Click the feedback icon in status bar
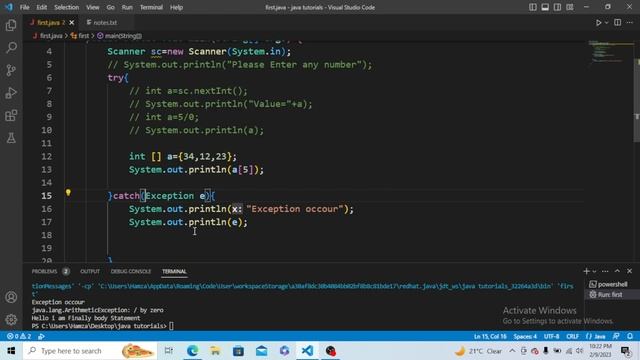This screenshot has height=360, width=640. [x=616, y=336]
